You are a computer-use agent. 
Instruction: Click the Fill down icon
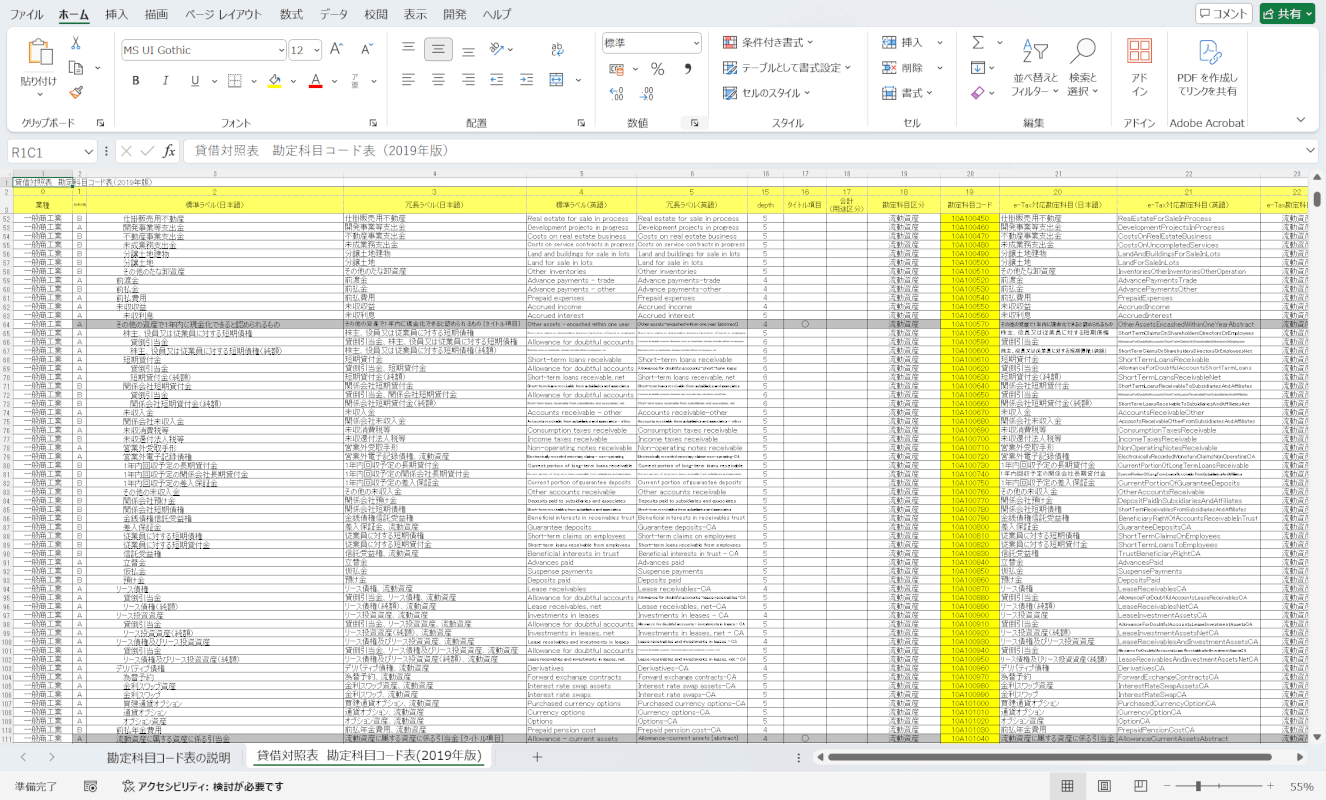(x=978, y=67)
